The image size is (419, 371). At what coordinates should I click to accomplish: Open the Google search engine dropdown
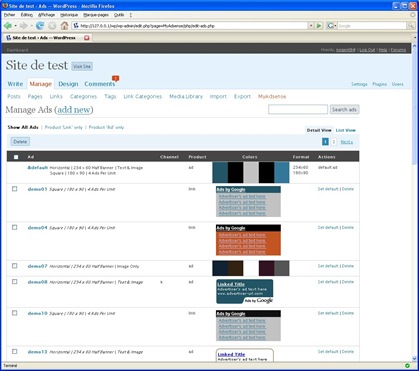pyautogui.click(x=331, y=26)
